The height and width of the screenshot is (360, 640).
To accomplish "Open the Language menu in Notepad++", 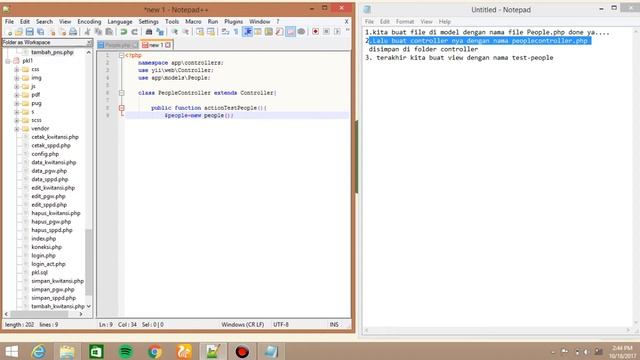I will pos(120,22).
